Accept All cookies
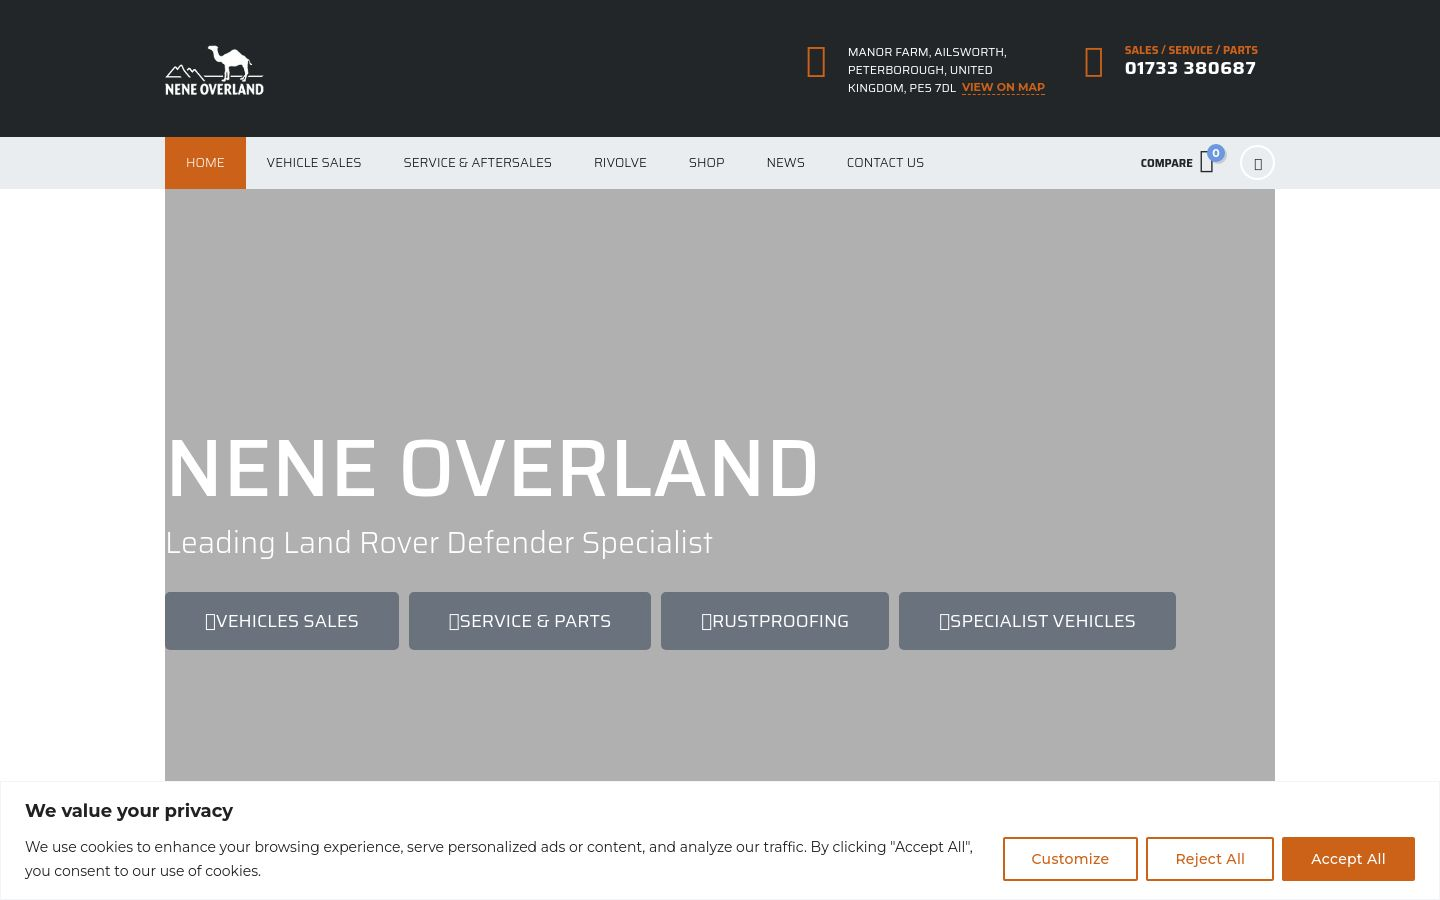 pyautogui.click(x=1348, y=859)
